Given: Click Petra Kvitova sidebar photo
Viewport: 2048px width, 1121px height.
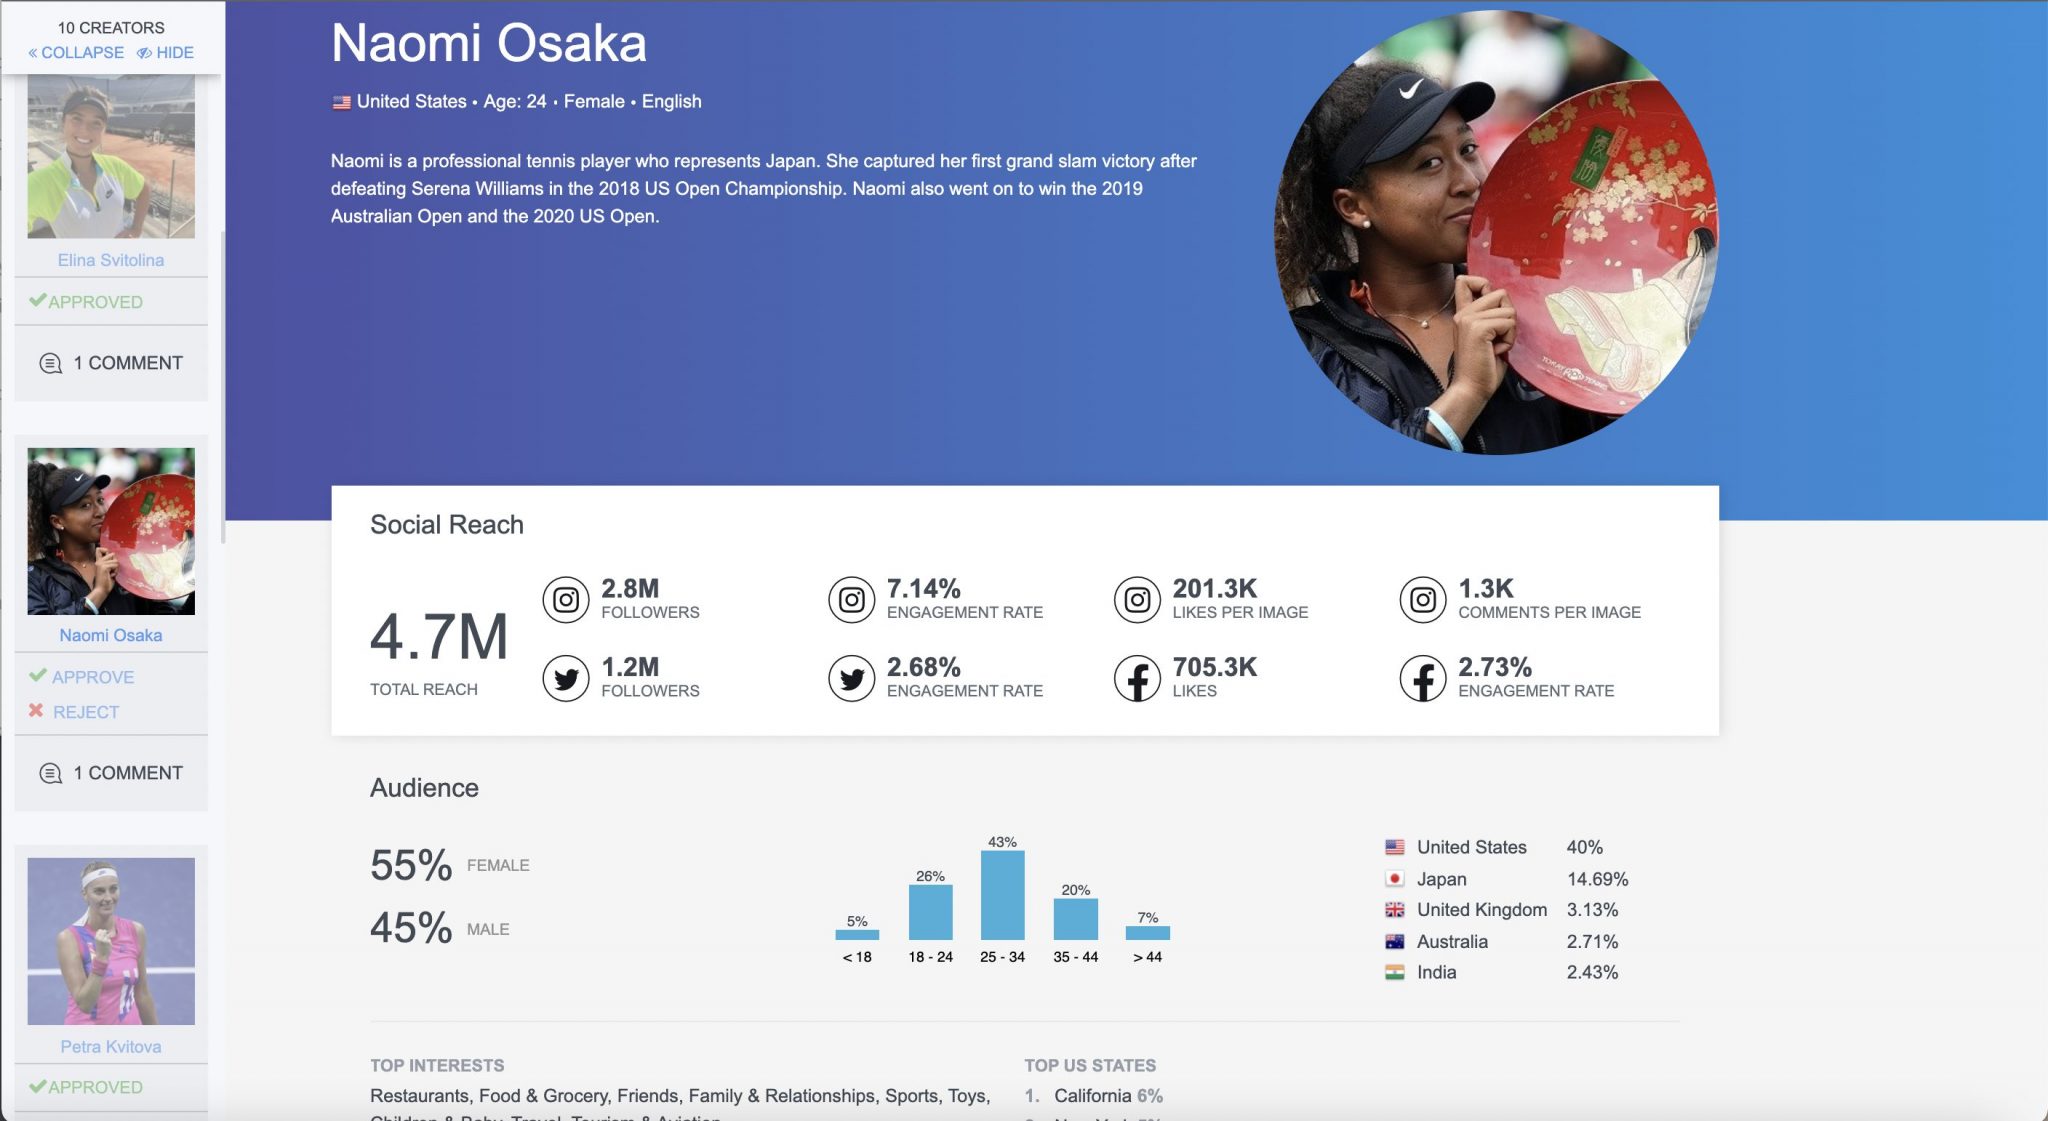Looking at the screenshot, I should tap(111, 941).
